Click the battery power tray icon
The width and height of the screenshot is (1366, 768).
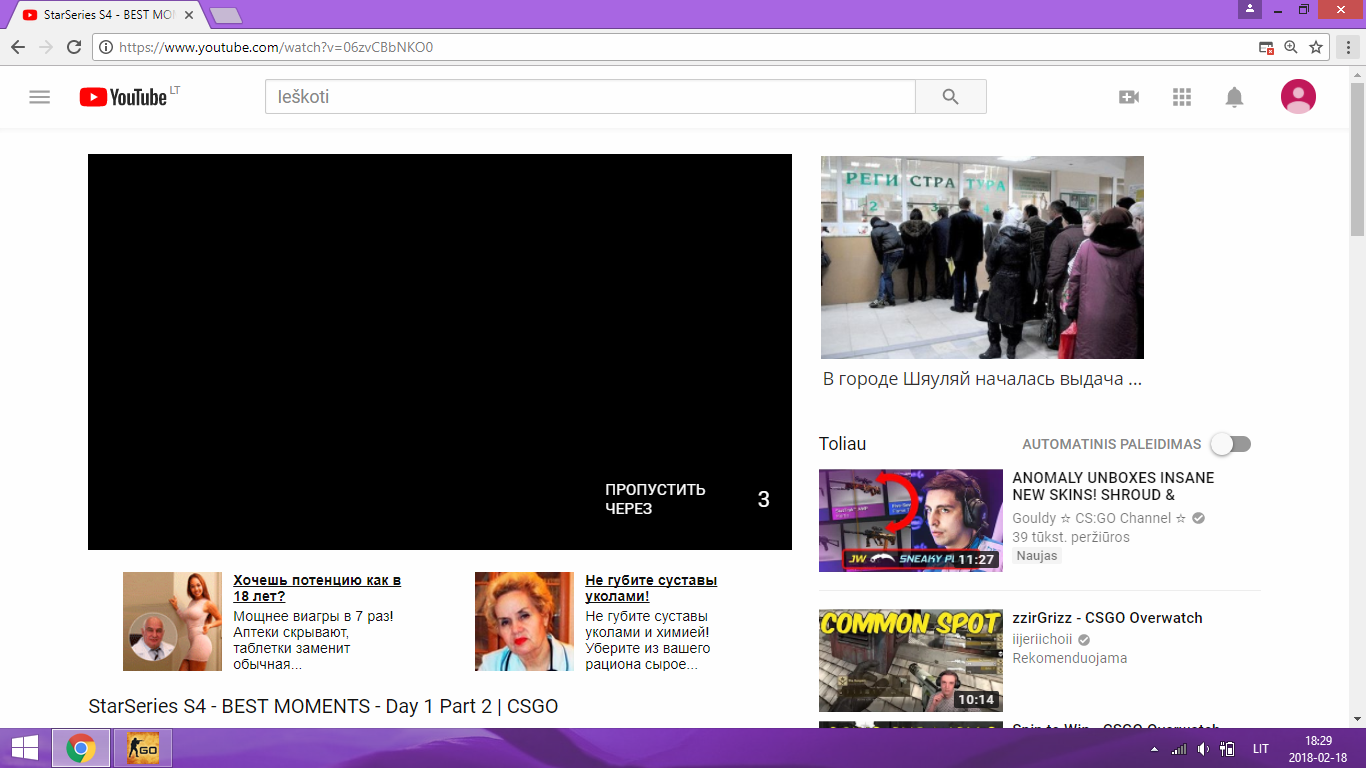pos(1229,749)
